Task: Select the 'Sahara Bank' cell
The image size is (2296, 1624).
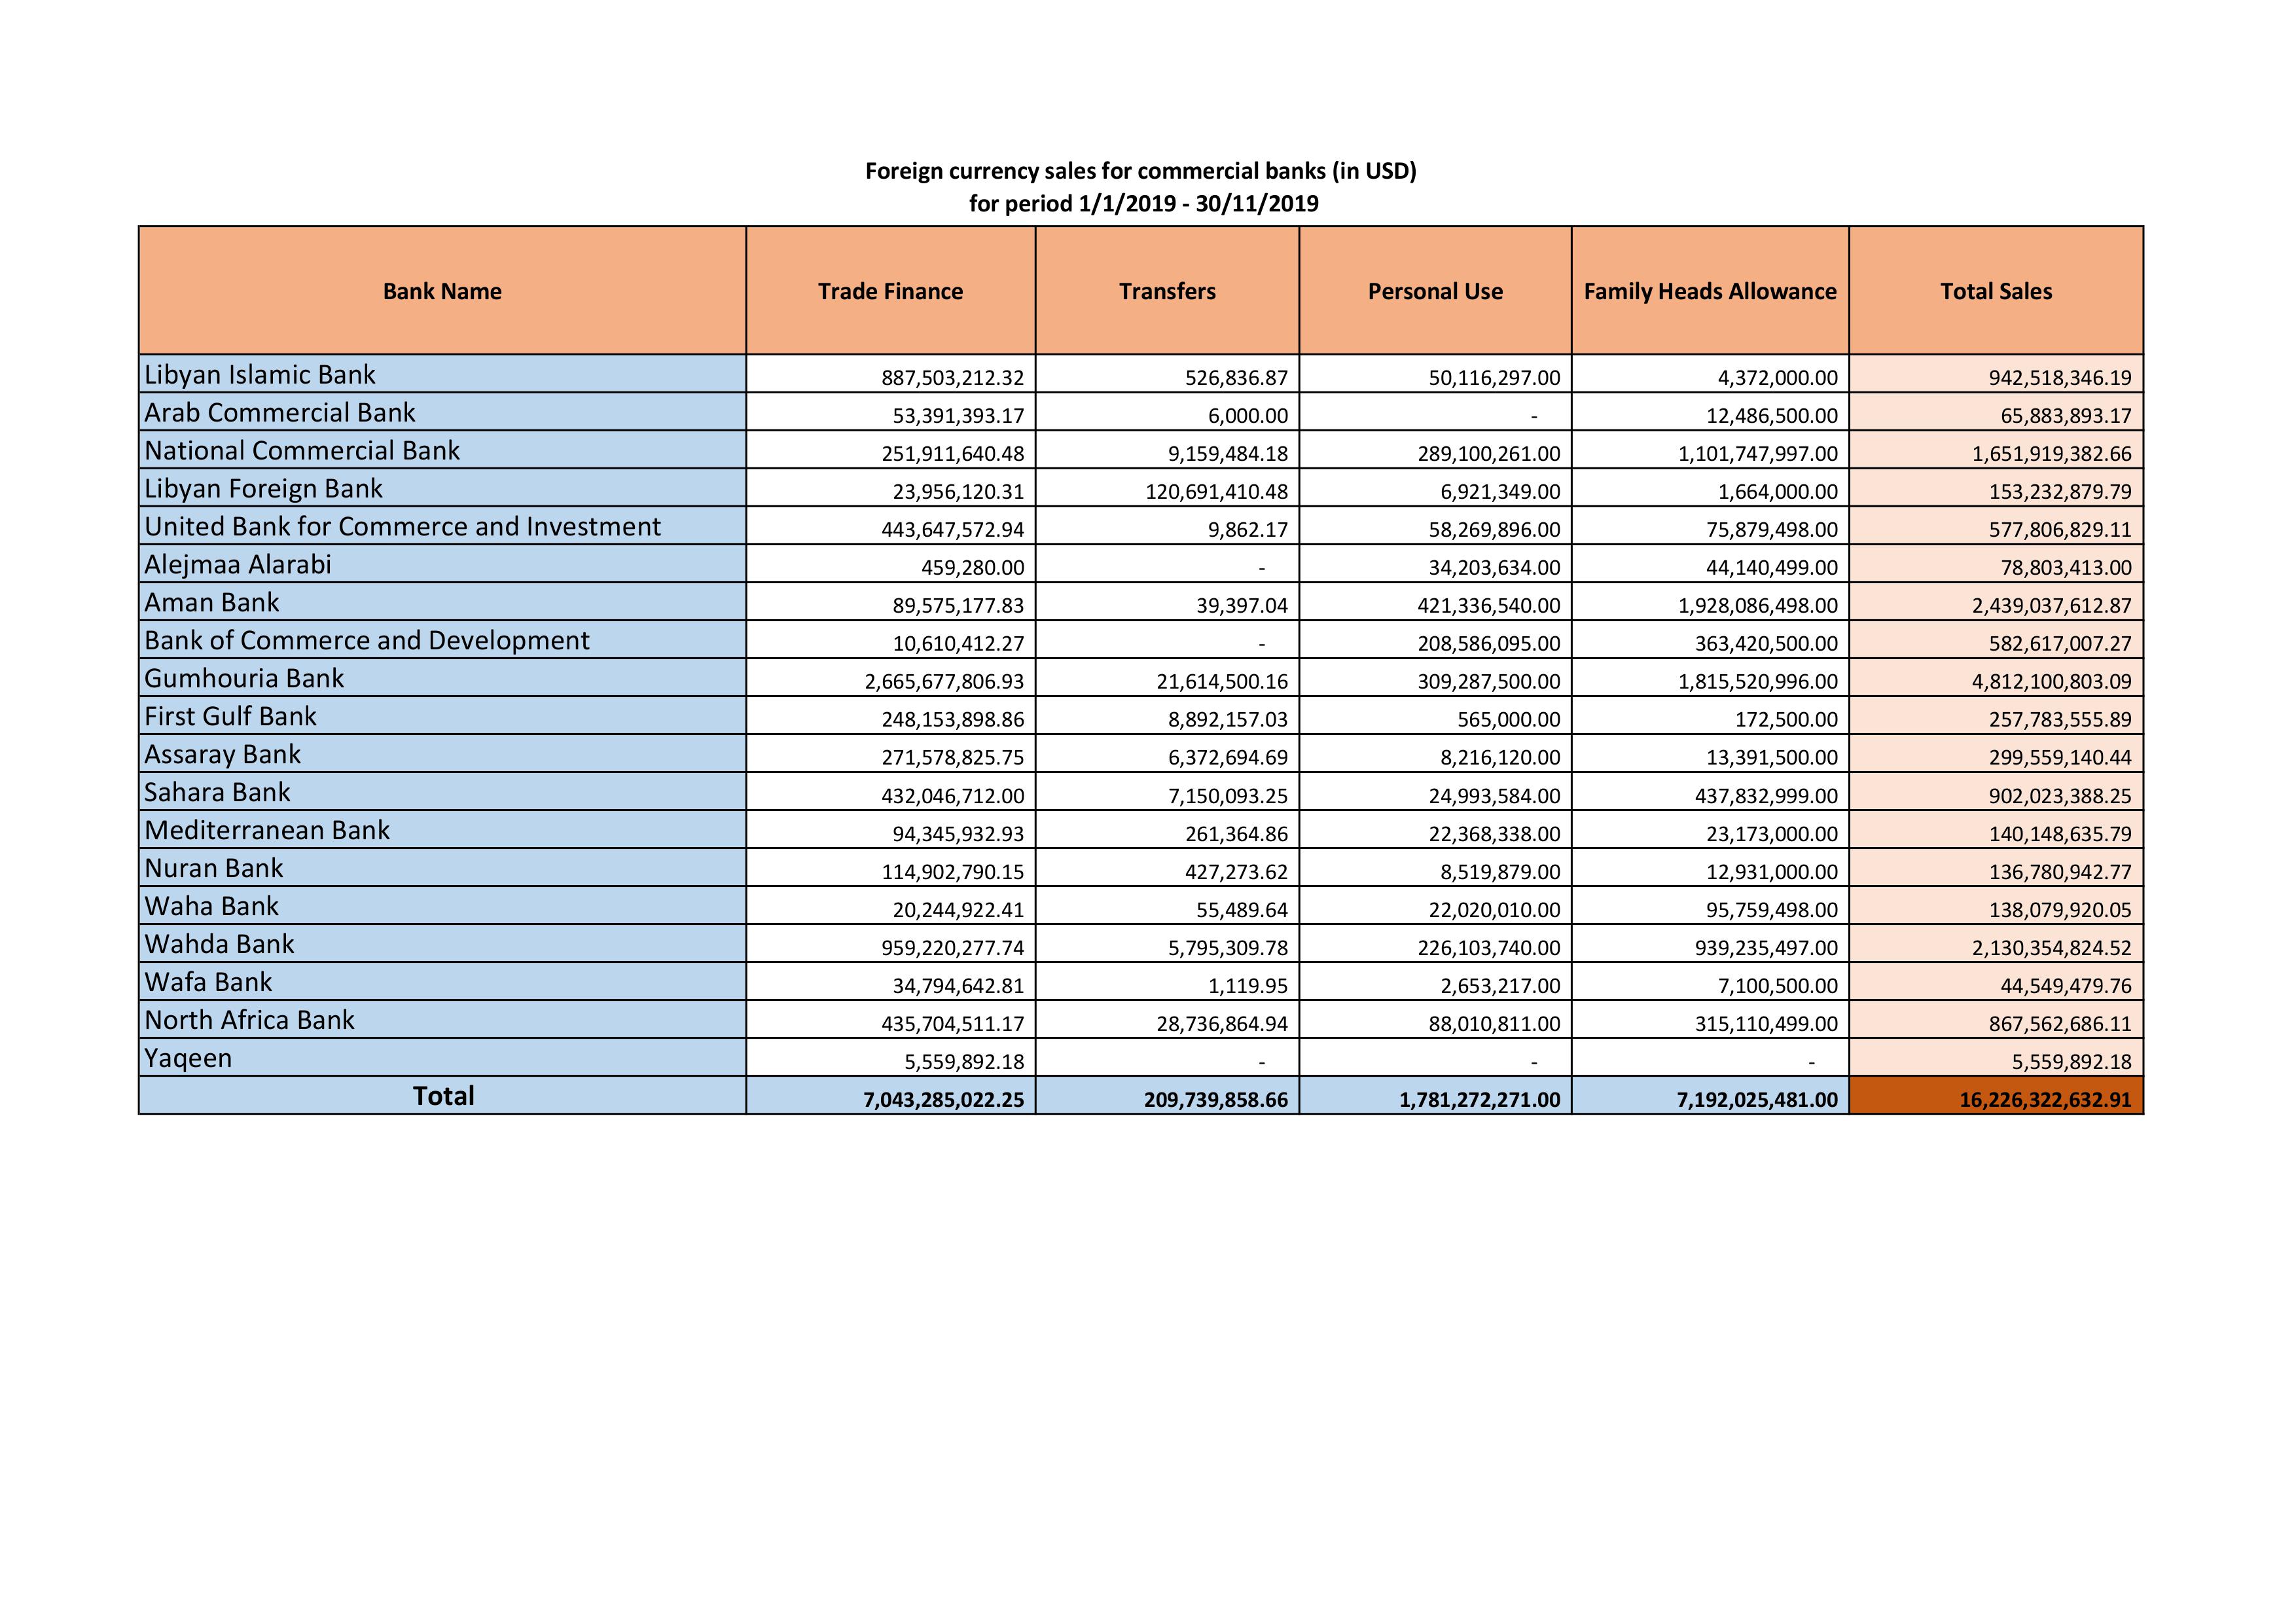Action: [x=442, y=792]
